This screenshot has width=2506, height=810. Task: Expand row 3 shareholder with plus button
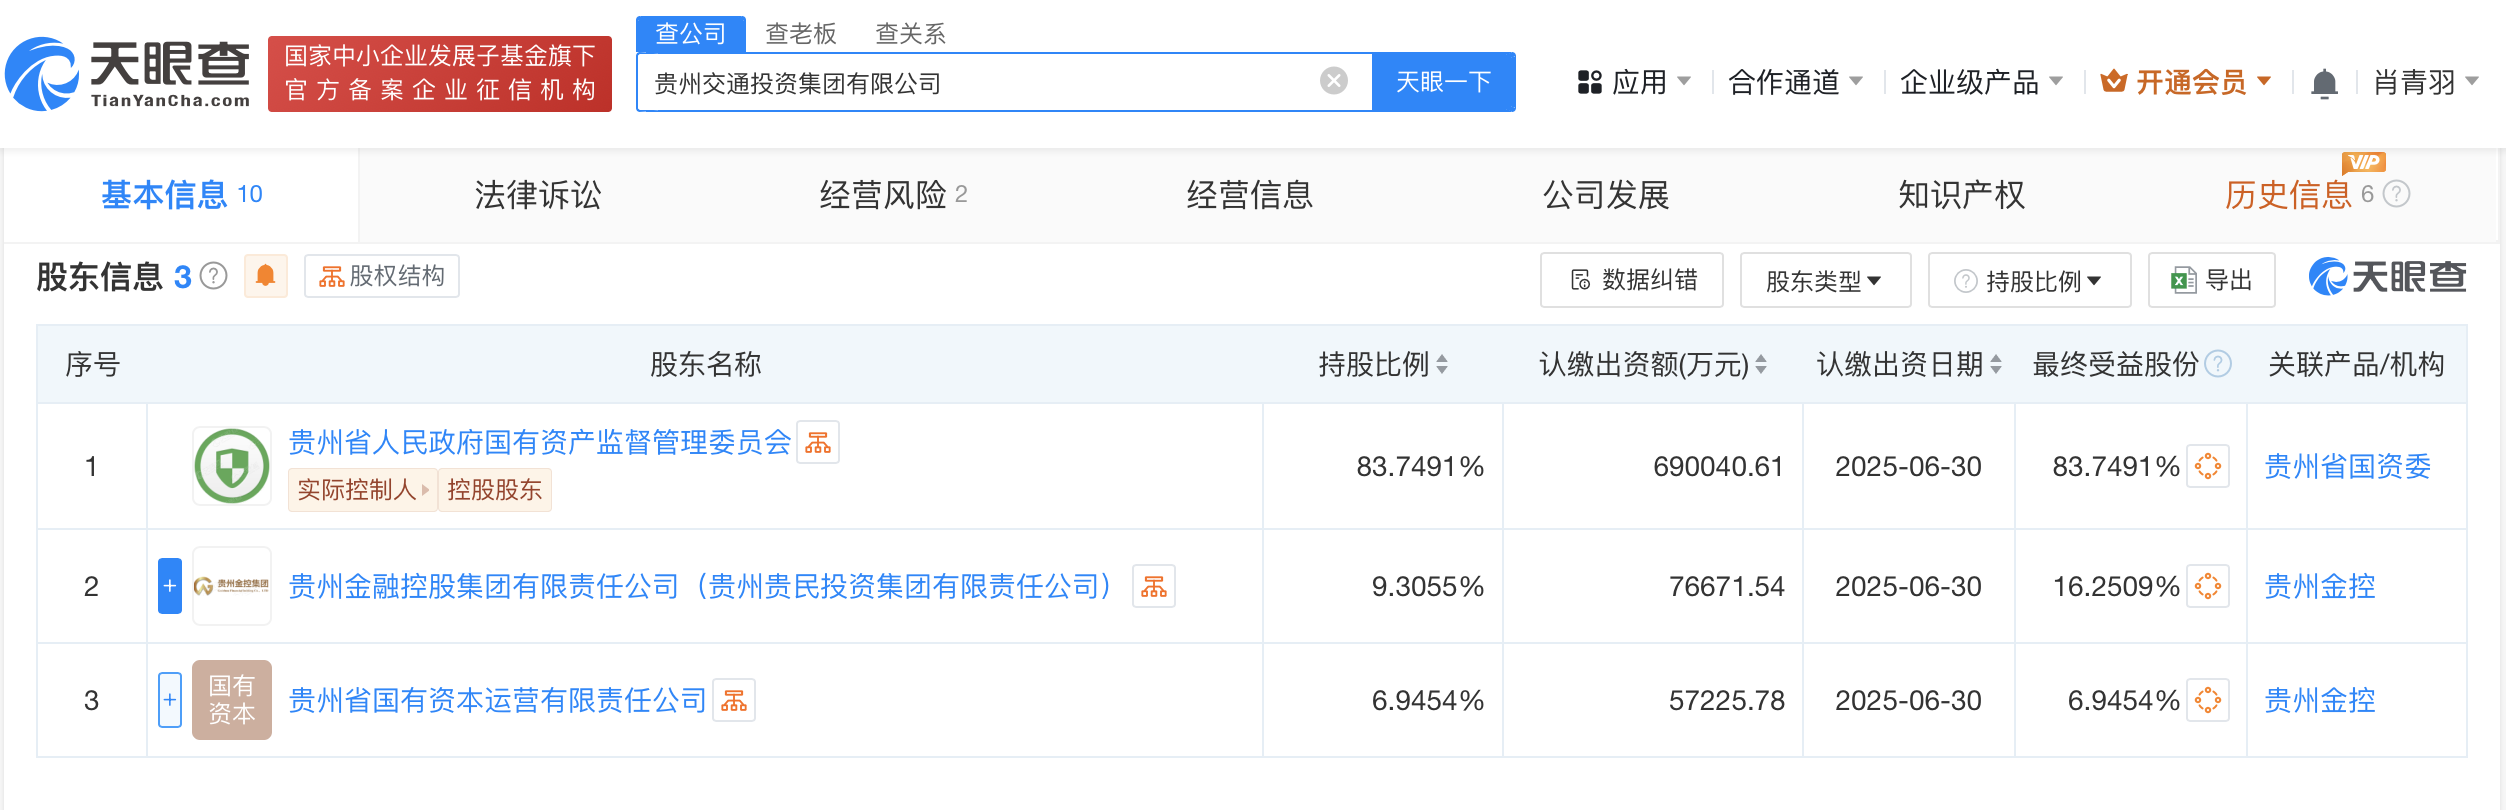(170, 700)
